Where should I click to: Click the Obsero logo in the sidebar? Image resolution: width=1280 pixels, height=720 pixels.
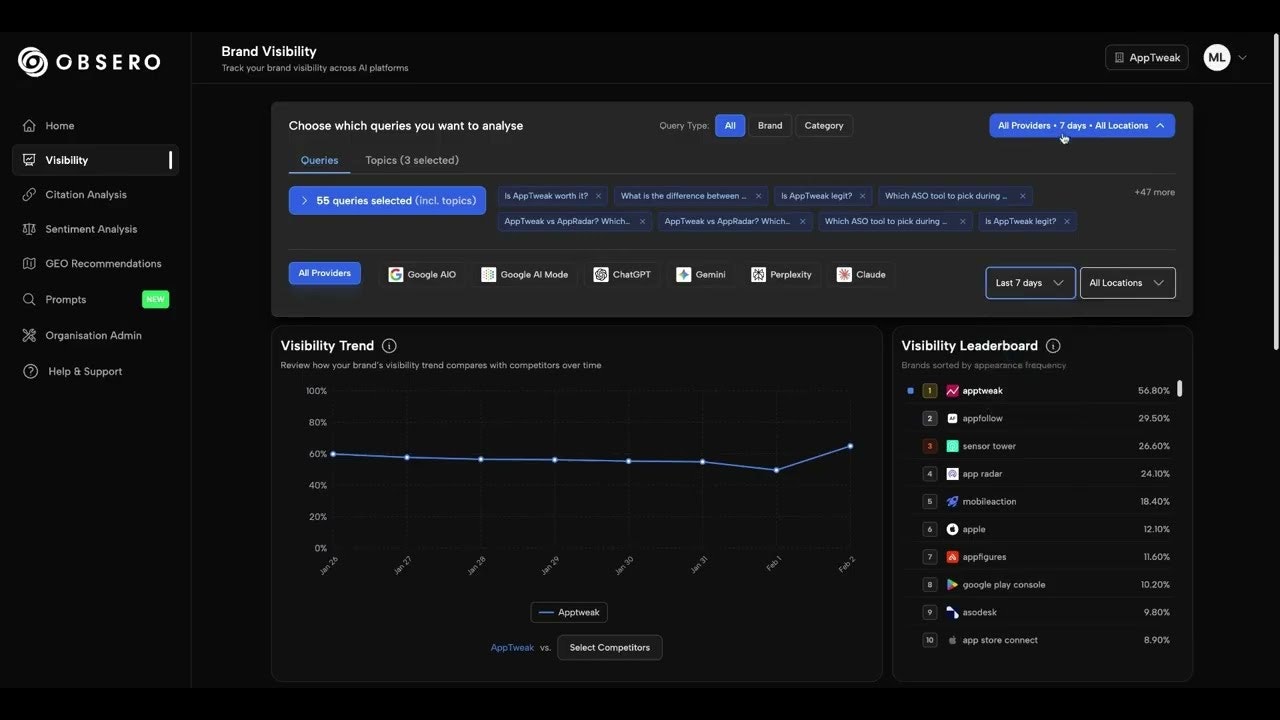coord(88,62)
